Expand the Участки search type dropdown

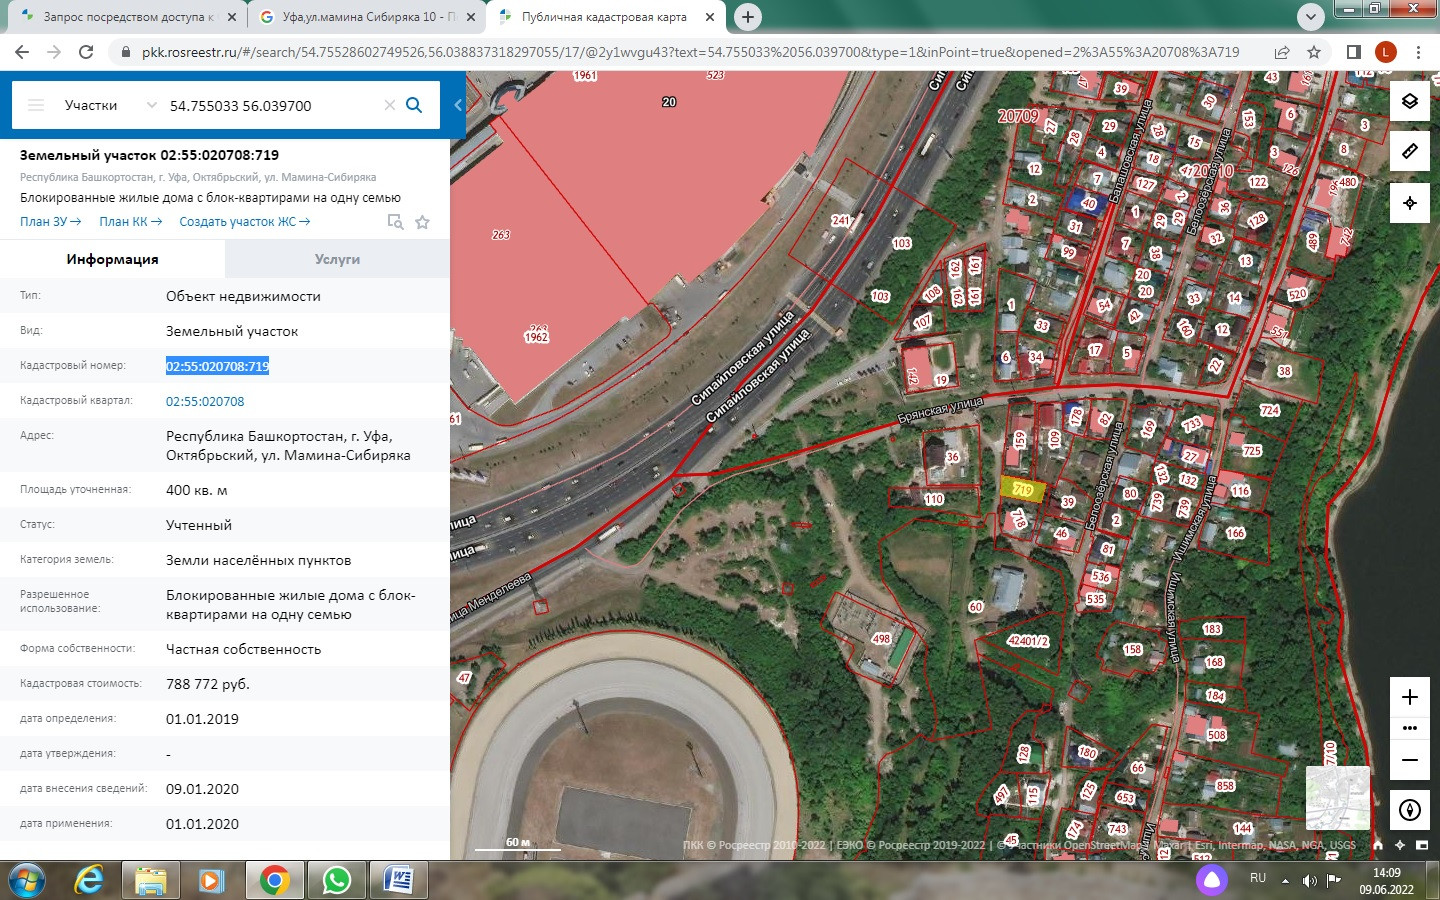pyautogui.click(x=151, y=105)
